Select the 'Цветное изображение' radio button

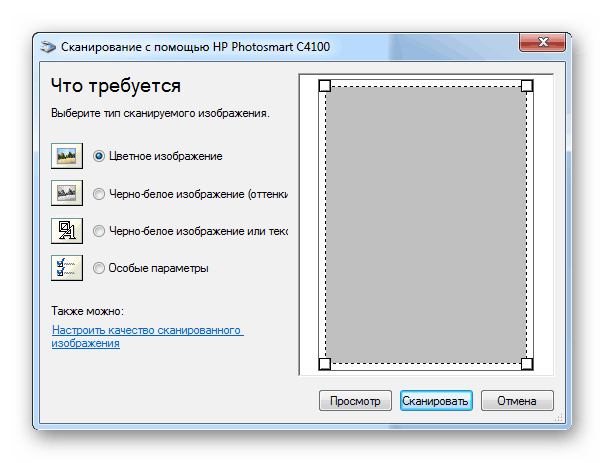99,156
